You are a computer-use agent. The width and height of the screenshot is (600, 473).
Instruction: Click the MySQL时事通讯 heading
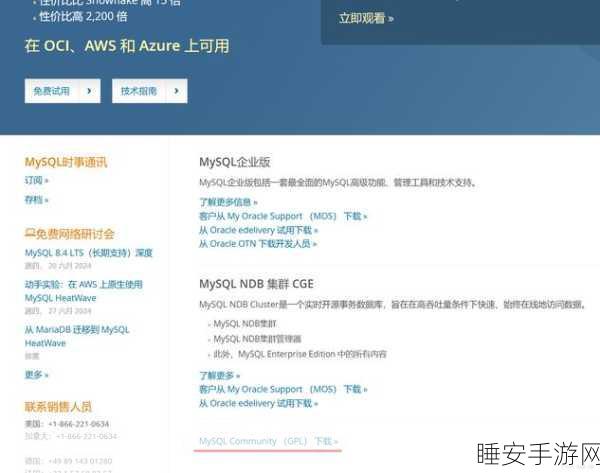(x=66, y=162)
